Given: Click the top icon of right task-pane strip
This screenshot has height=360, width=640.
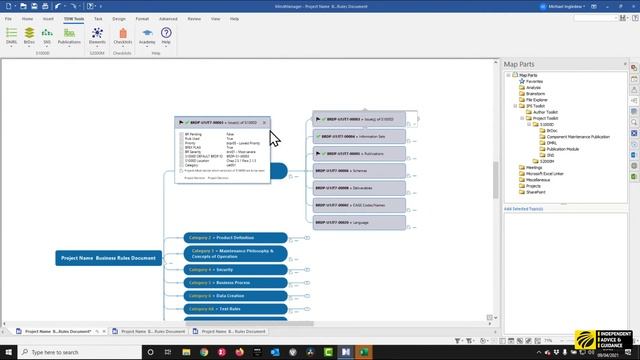Looking at the screenshot, I should pos(634,68).
